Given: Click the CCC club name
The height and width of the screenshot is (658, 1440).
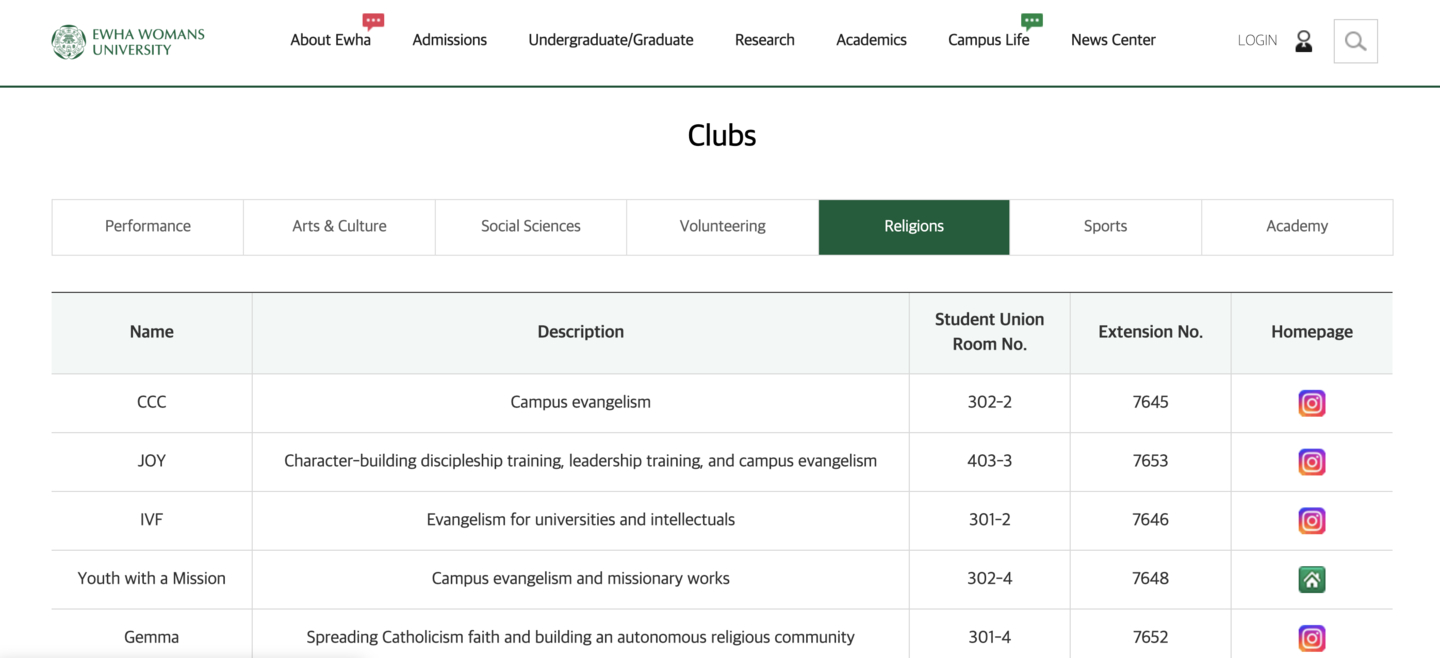Looking at the screenshot, I should [x=152, y=403].
